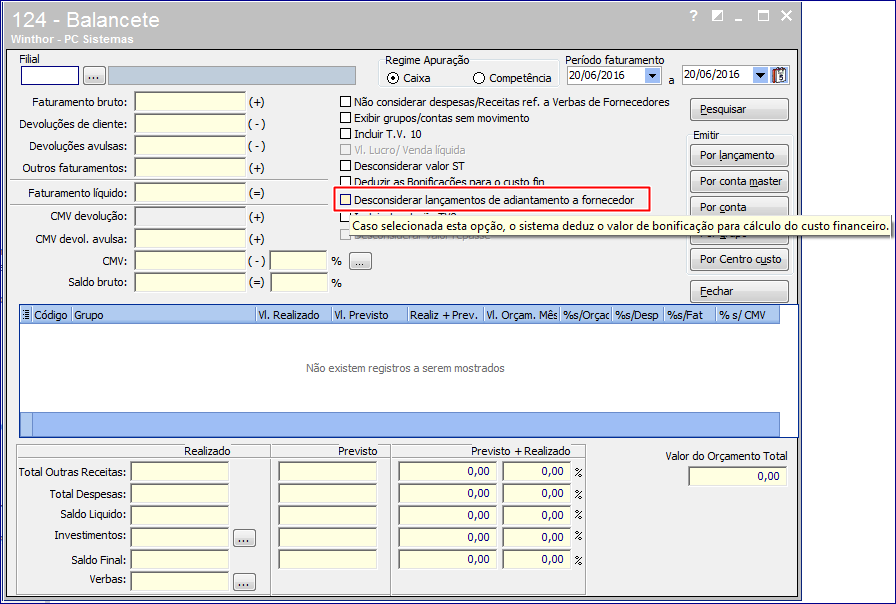
Task: Click the Saldo bruto value field
Action: (190, 282)
